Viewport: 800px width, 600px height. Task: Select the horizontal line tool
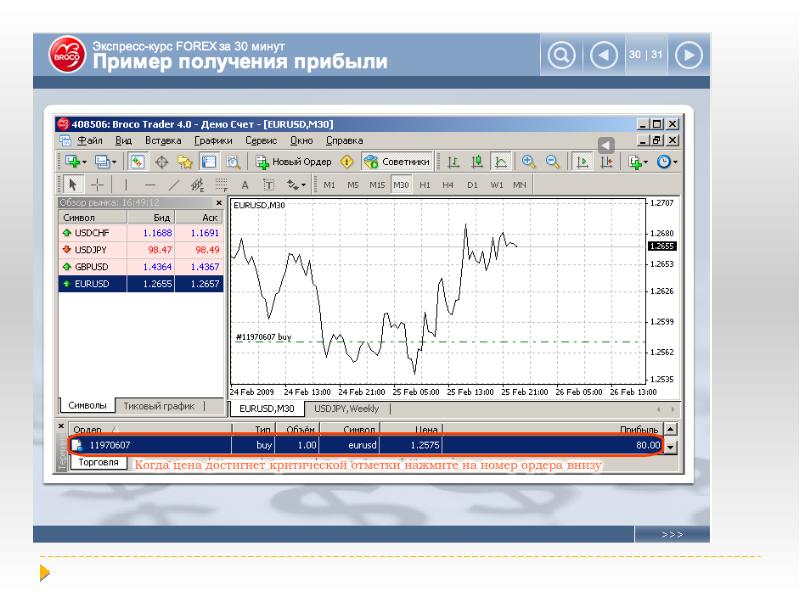coord(150,184)
